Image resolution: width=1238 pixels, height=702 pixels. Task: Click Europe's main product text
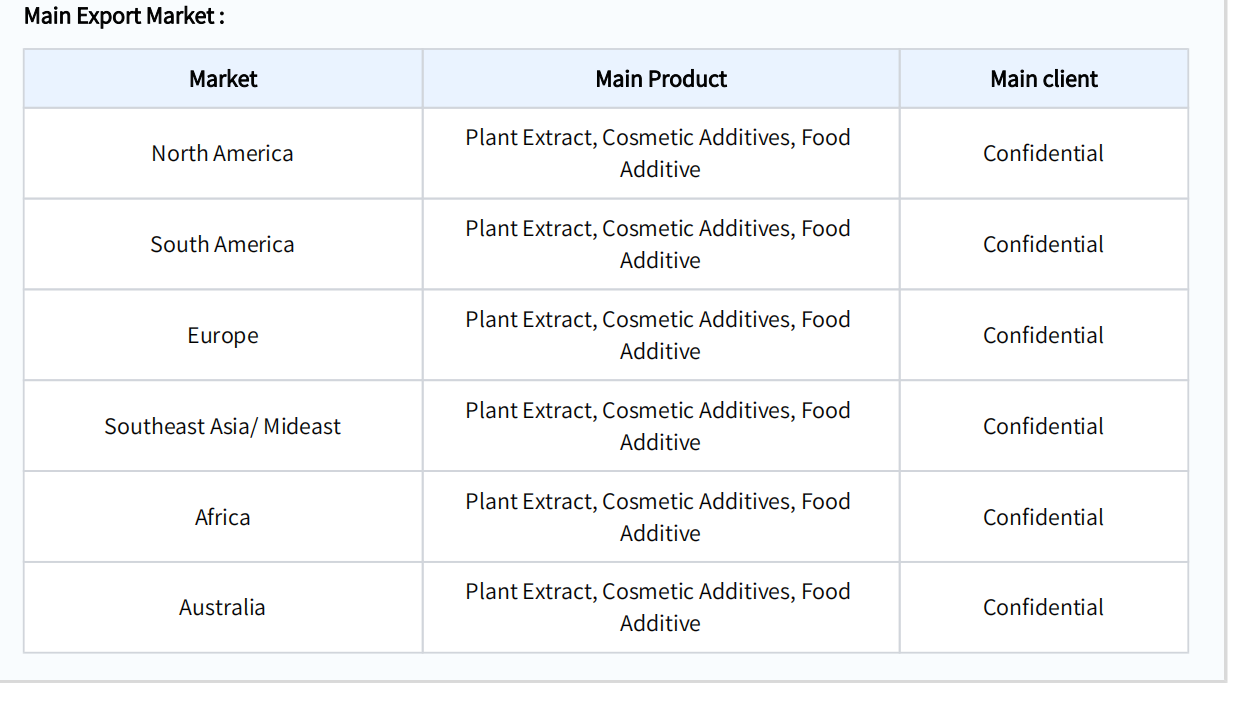(659, 335)
